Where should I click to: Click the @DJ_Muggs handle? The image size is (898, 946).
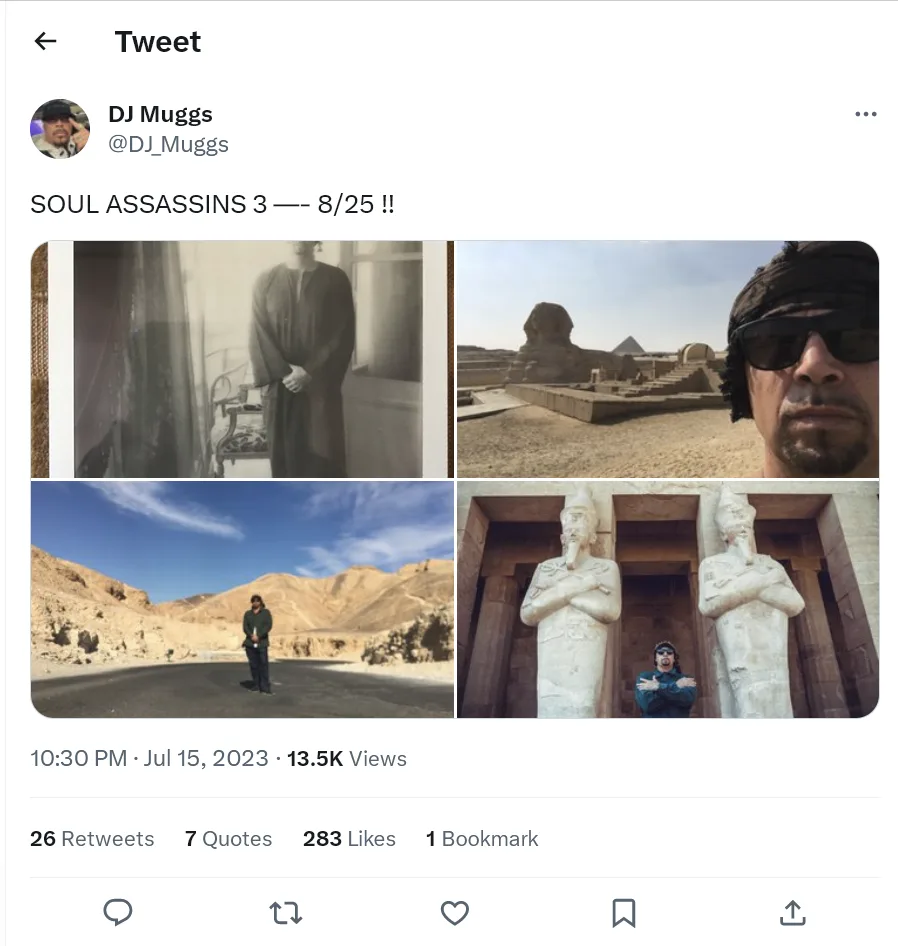click(x=168, y=144)
